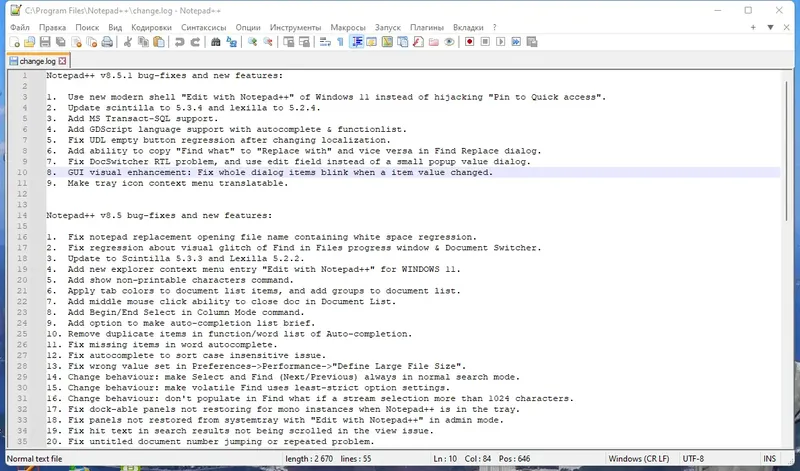Click the X button at menu bar right
Viewport: 800px width, 471px height.
pos(786,27)
